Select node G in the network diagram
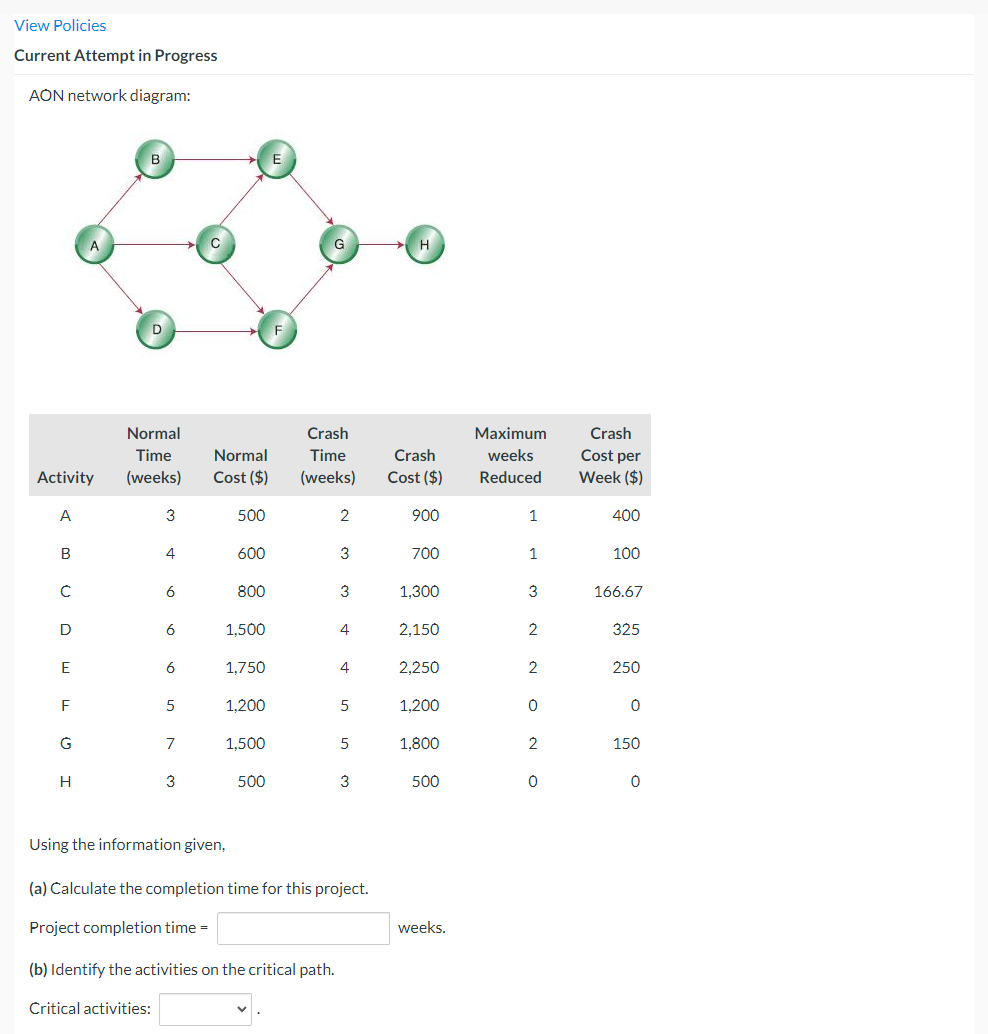Screen dimensions: 988x1034 338,242
